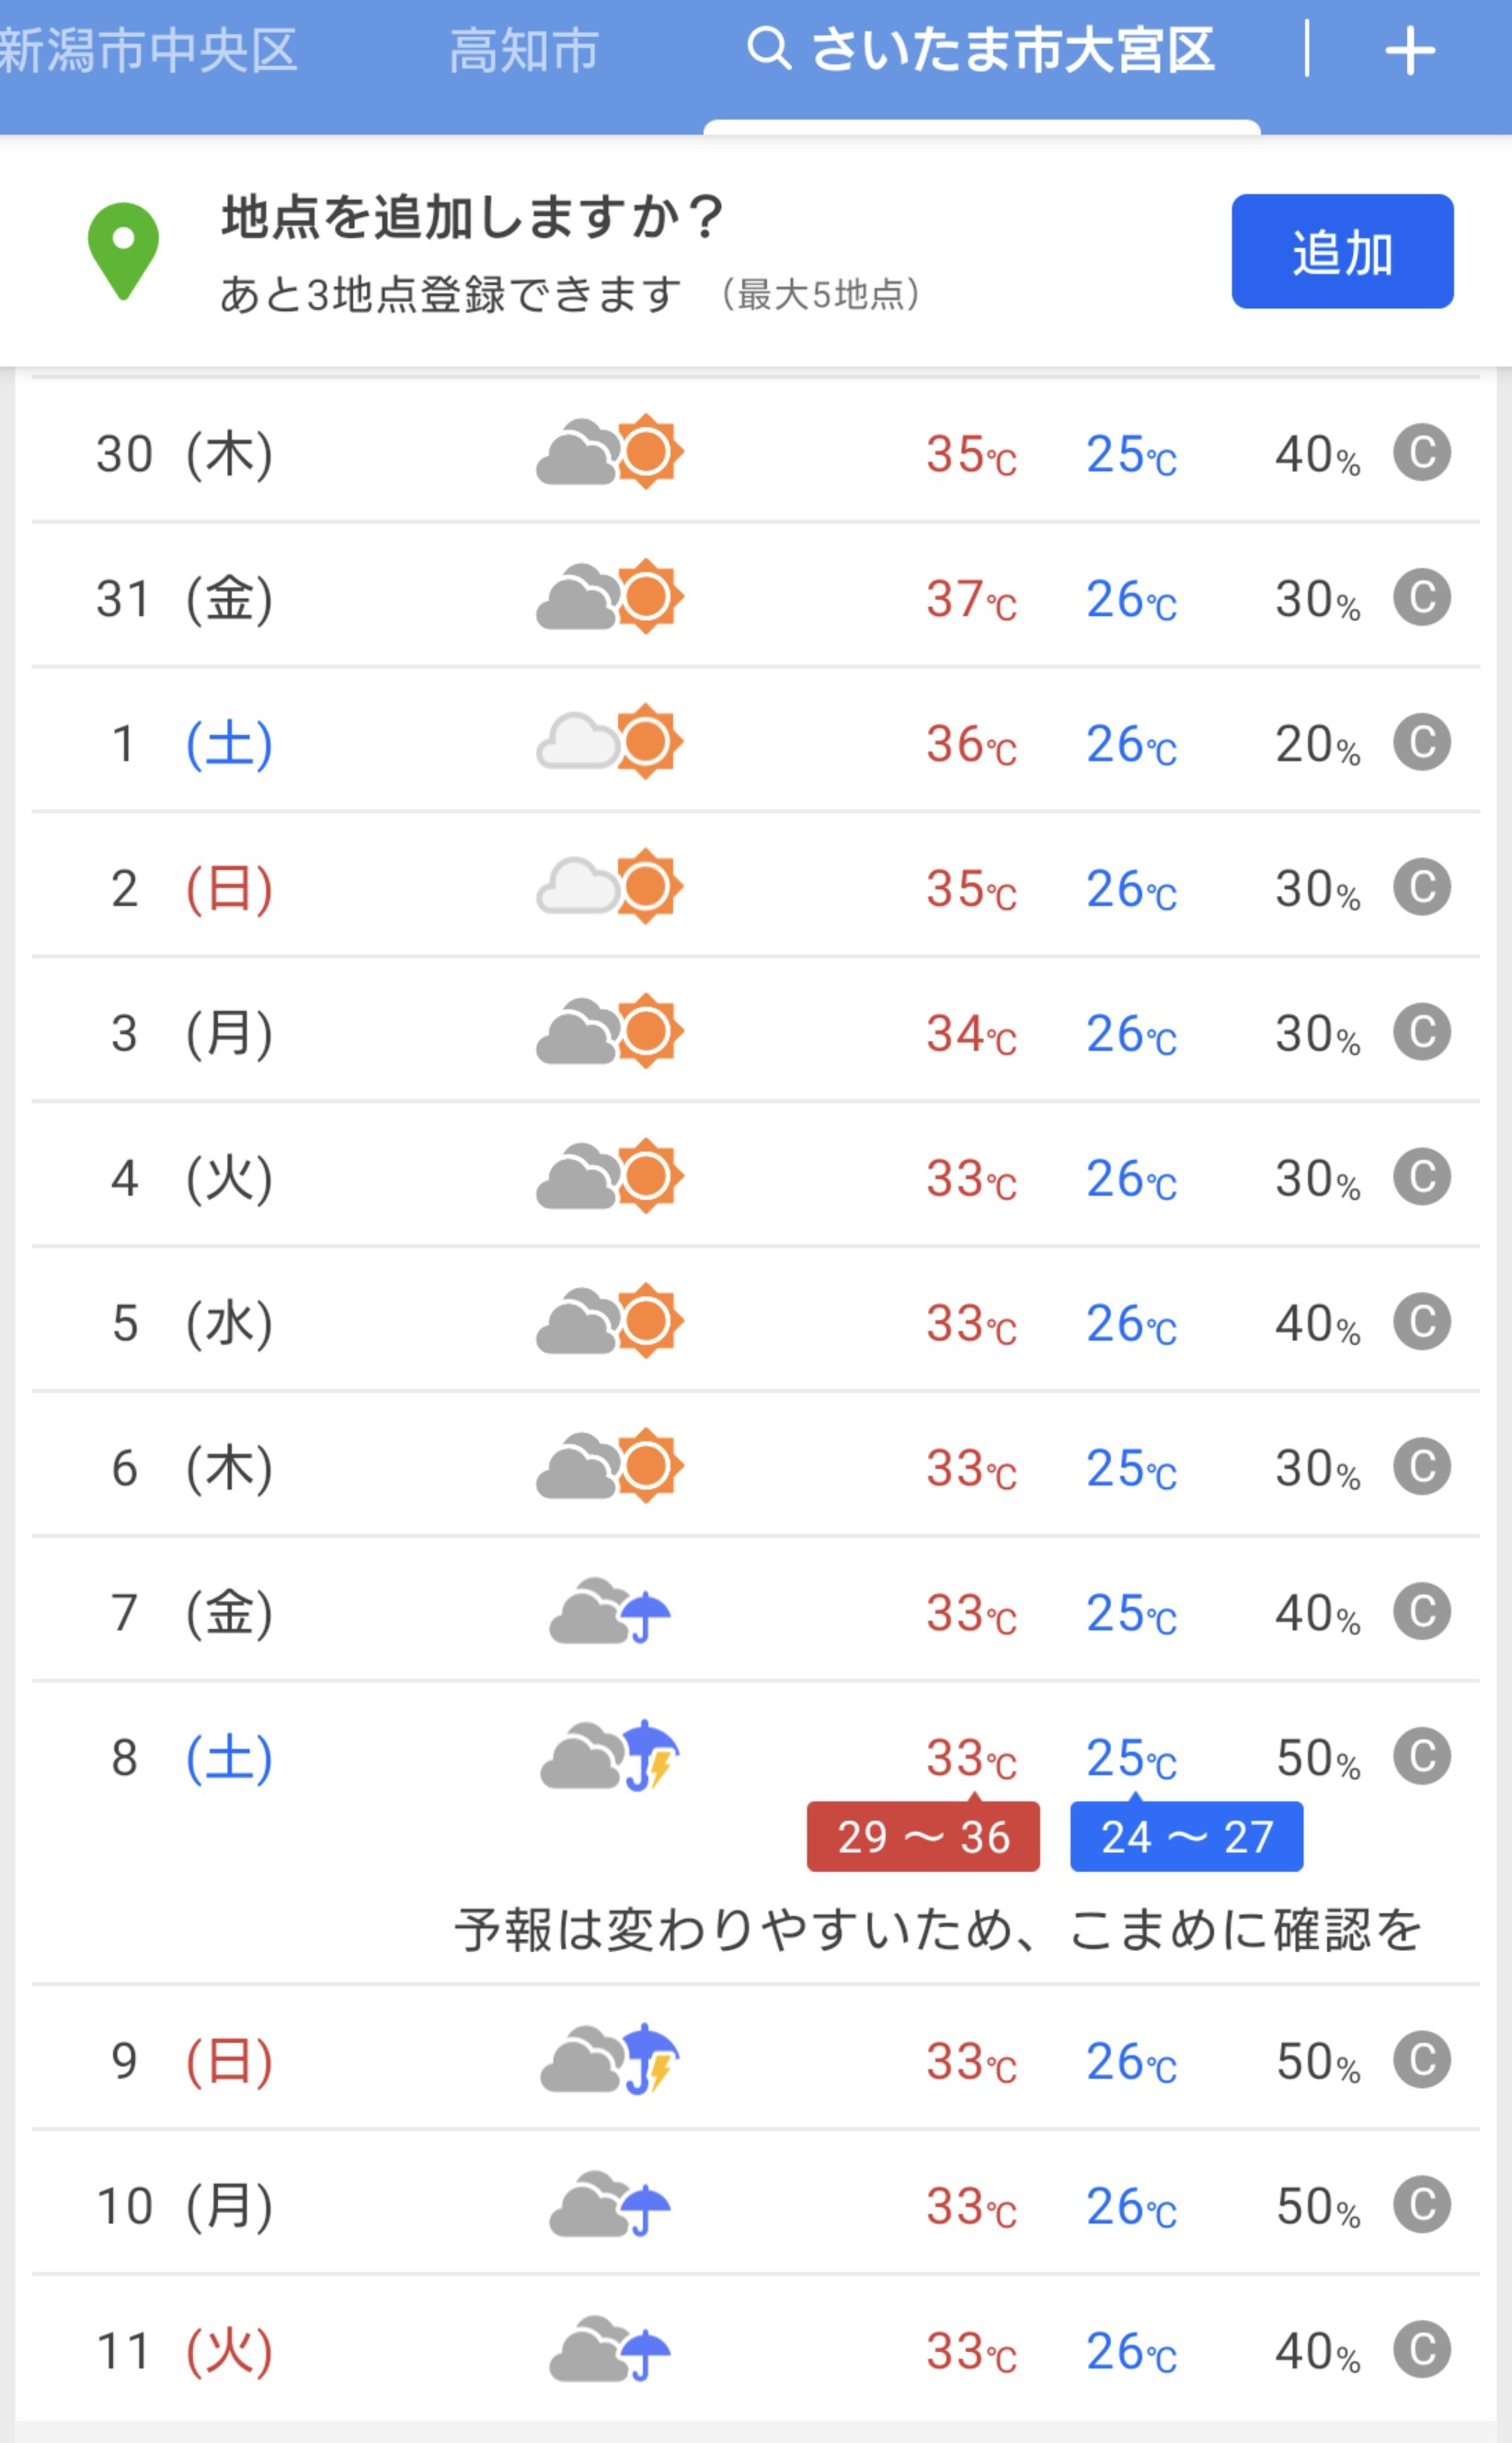This screenshot has width=1512, height=2443.
Task: Tap the thunderstorm umbrella icon for 8 (土)
Action: click(610, 1757)
